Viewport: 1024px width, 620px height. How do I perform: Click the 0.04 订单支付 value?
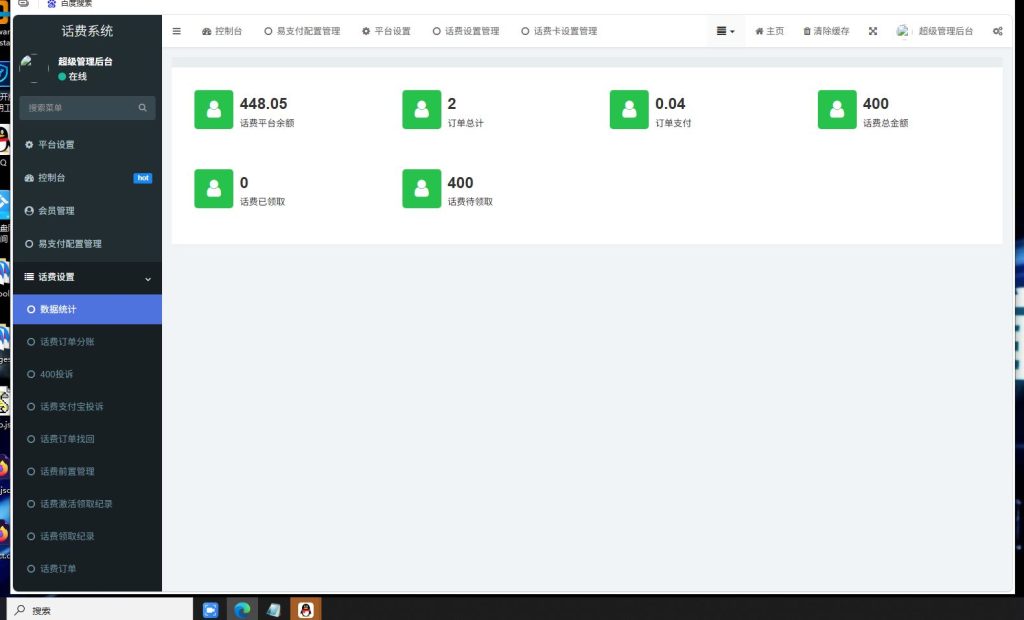point(670,104)
